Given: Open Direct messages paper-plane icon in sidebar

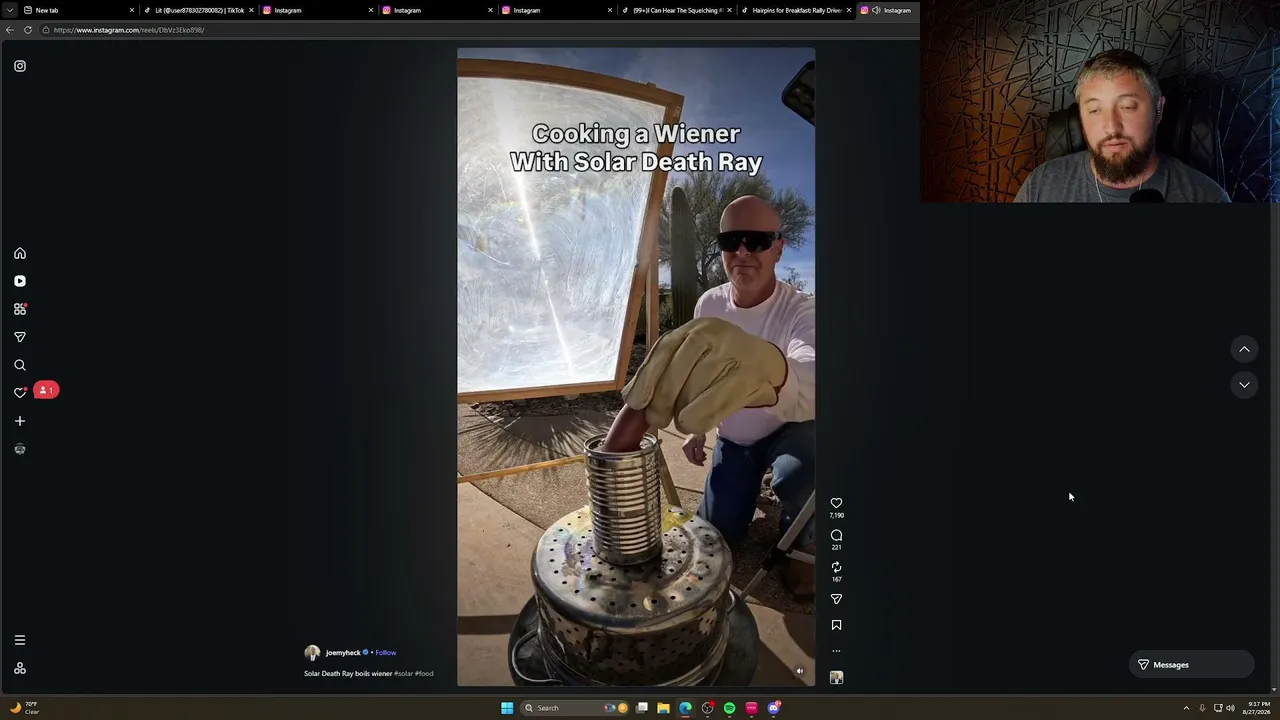Looking at the screenshot, I should point(20,337).
